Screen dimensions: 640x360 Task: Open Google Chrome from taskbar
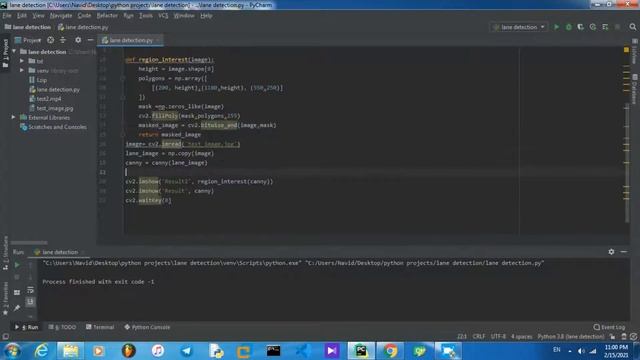[390, 351]
